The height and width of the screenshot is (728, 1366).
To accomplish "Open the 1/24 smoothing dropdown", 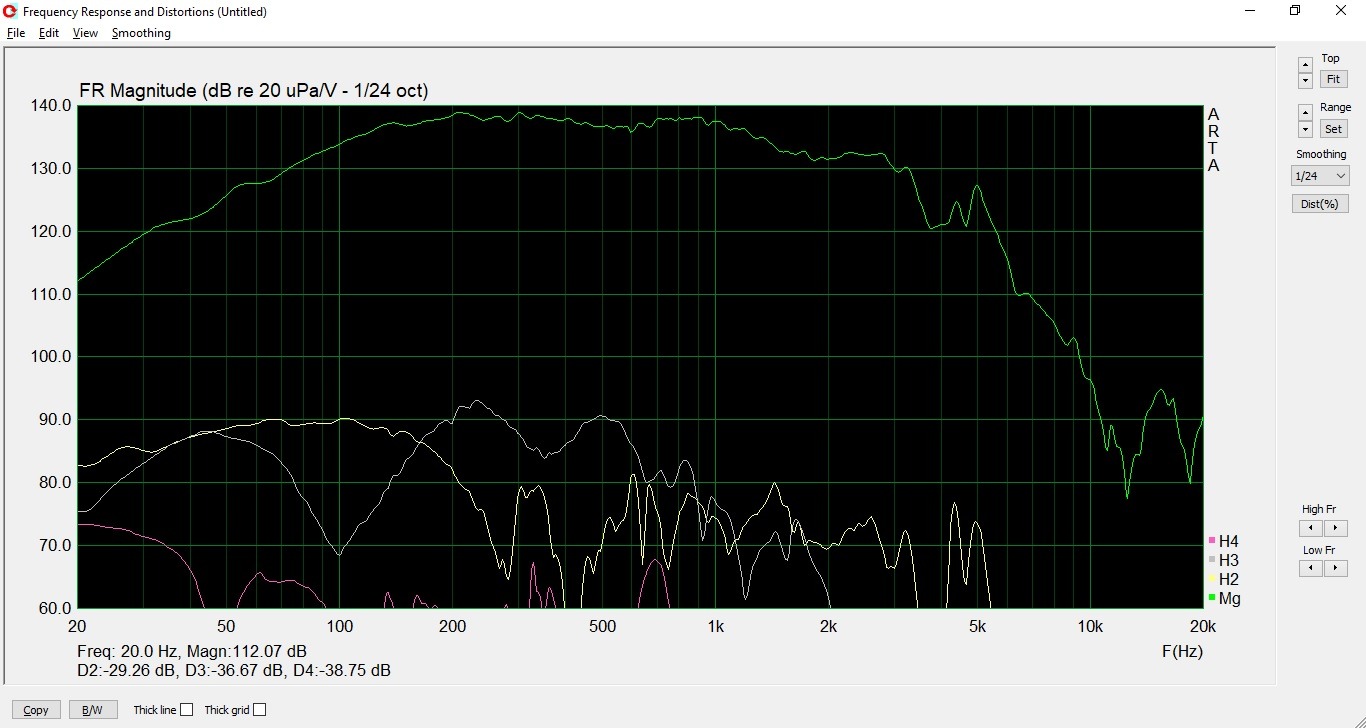I will tap(1320, 176).
